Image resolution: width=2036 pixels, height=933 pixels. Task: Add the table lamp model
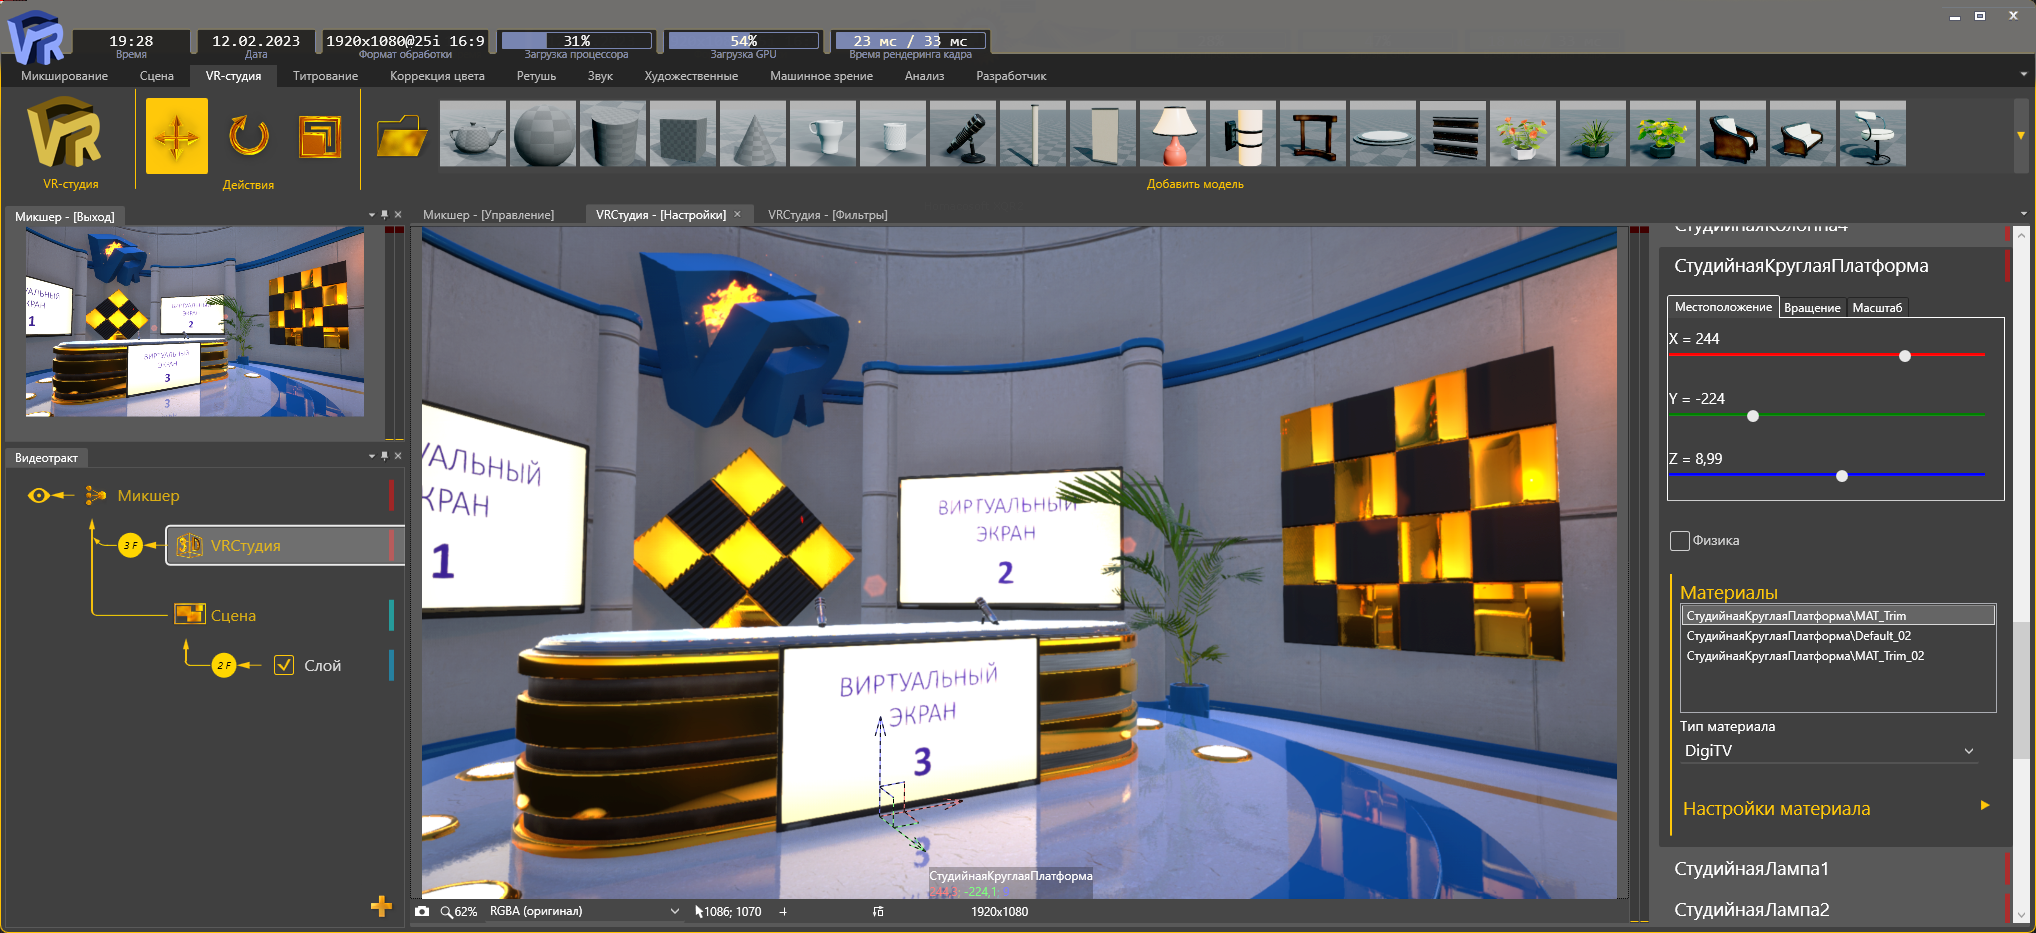1173,134
